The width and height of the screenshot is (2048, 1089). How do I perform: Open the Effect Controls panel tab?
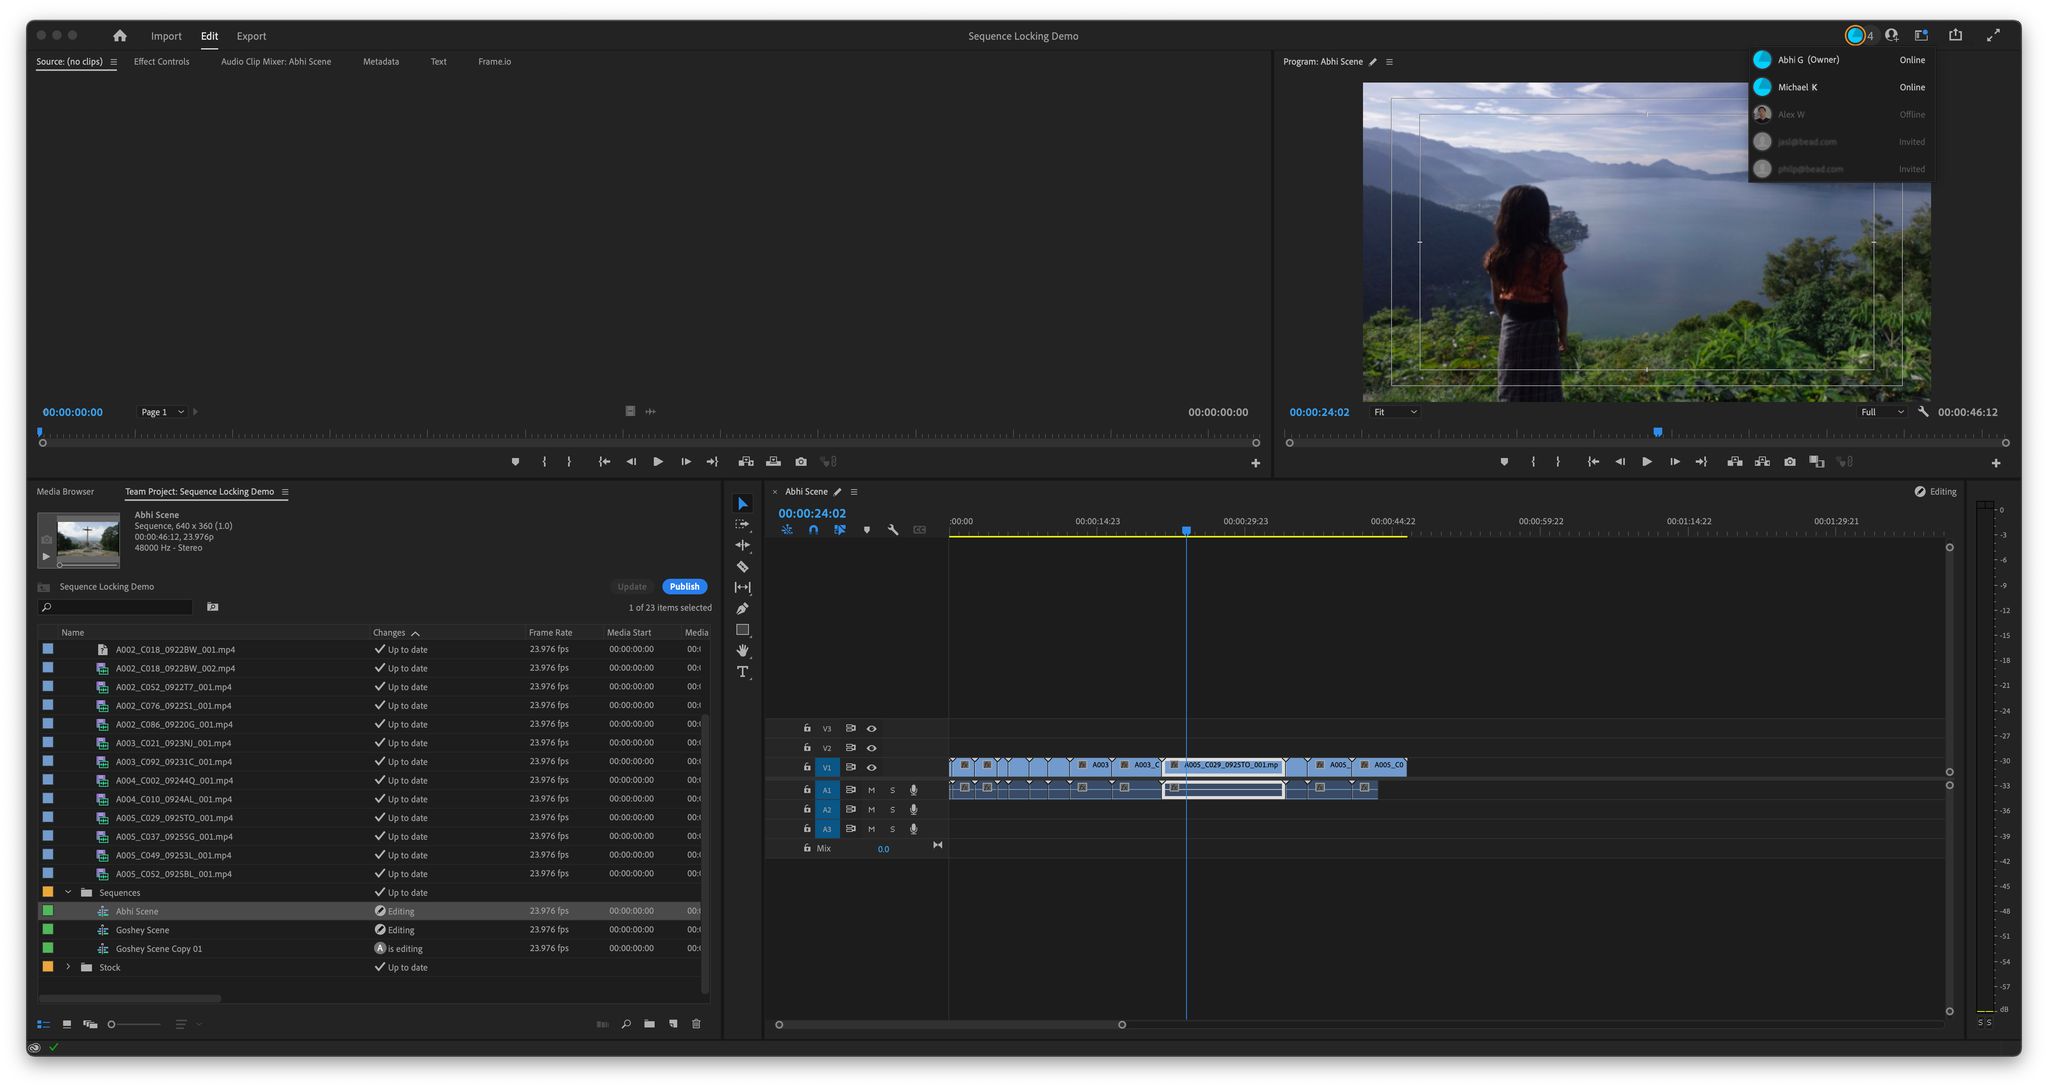[x=162, y=61]
